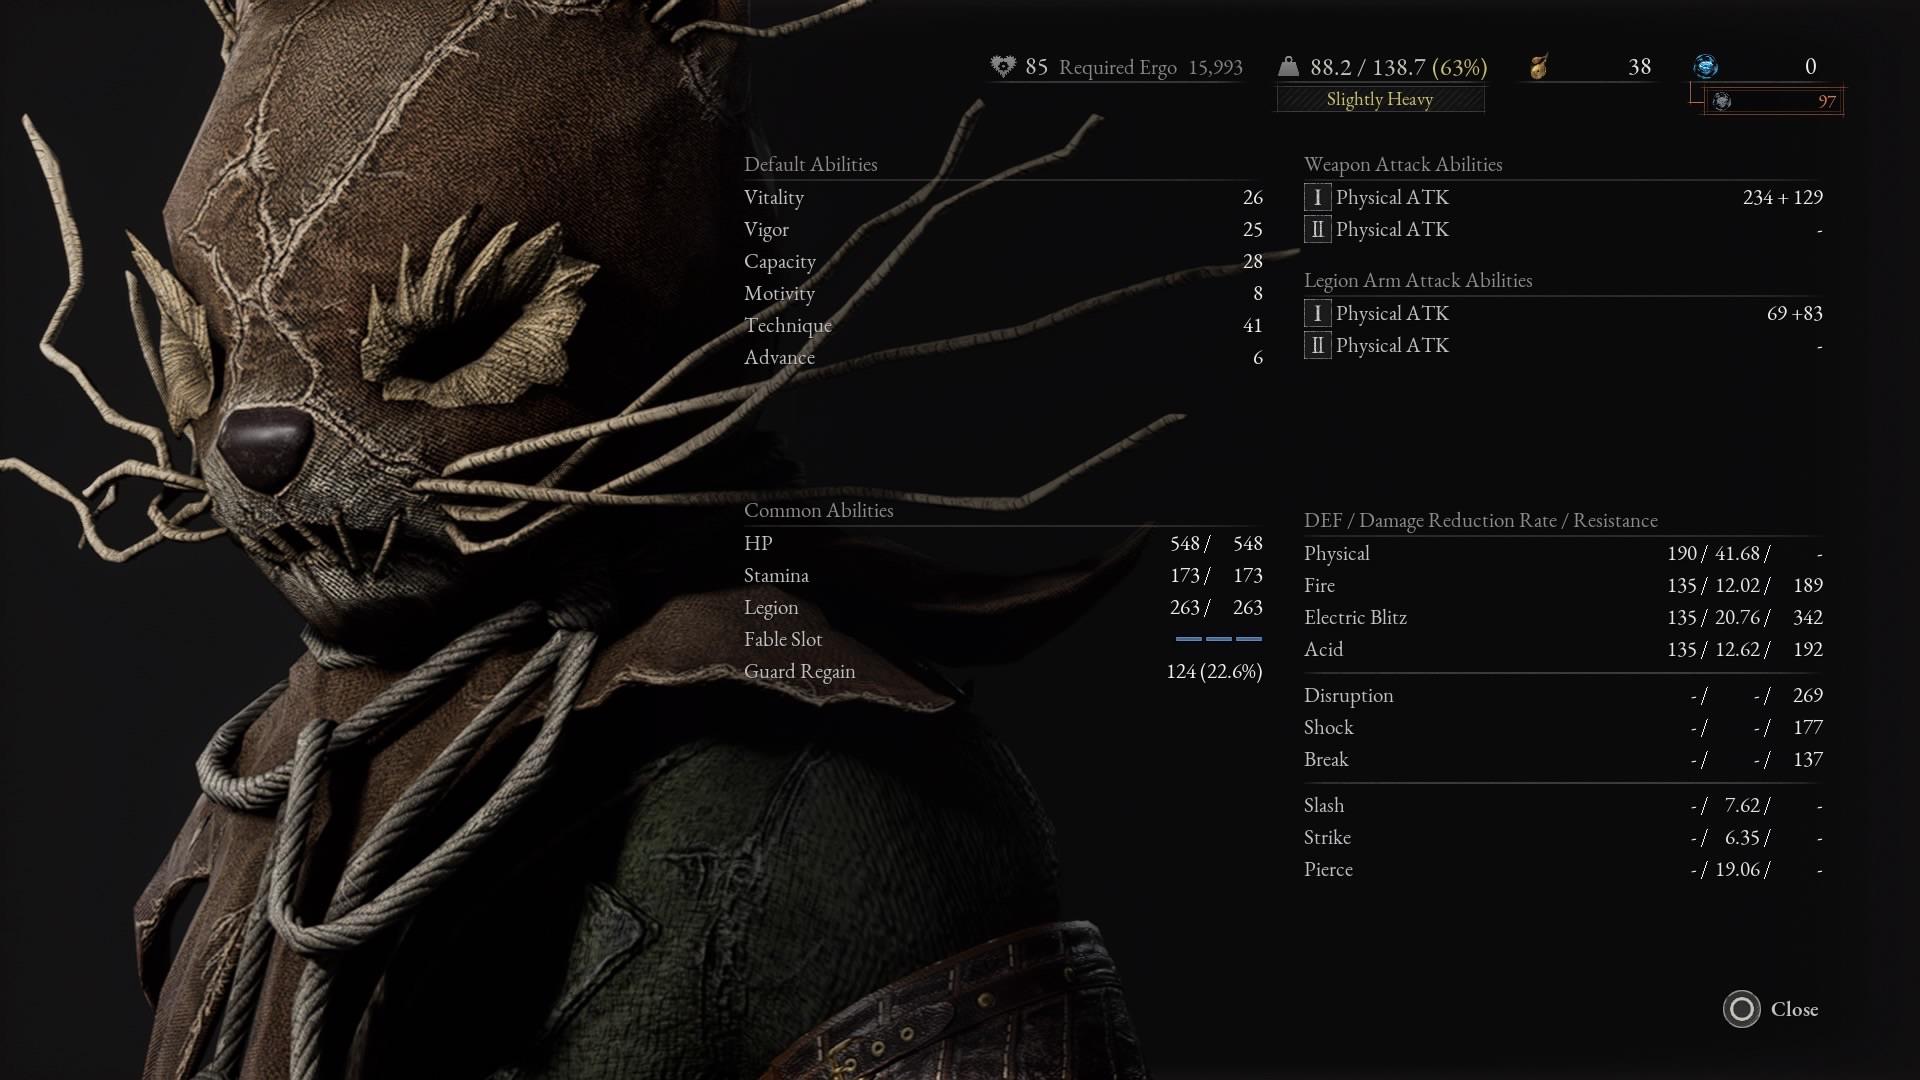Select the Vitality stat row
Image resolution: width=1920 pixels, height=1080 pixels.
tap(1003, 197)
